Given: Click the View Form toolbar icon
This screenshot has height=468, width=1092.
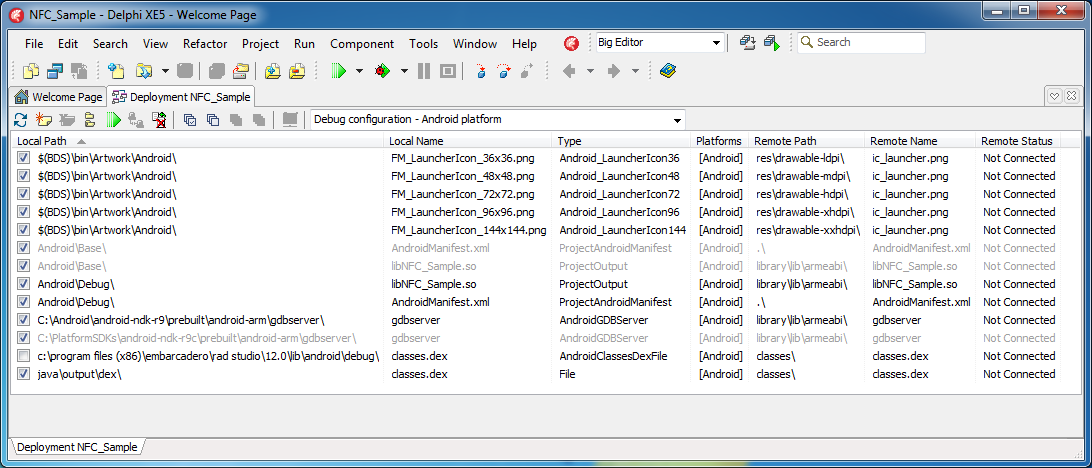Looking at the screenshot, I should (x=54, y=71).
